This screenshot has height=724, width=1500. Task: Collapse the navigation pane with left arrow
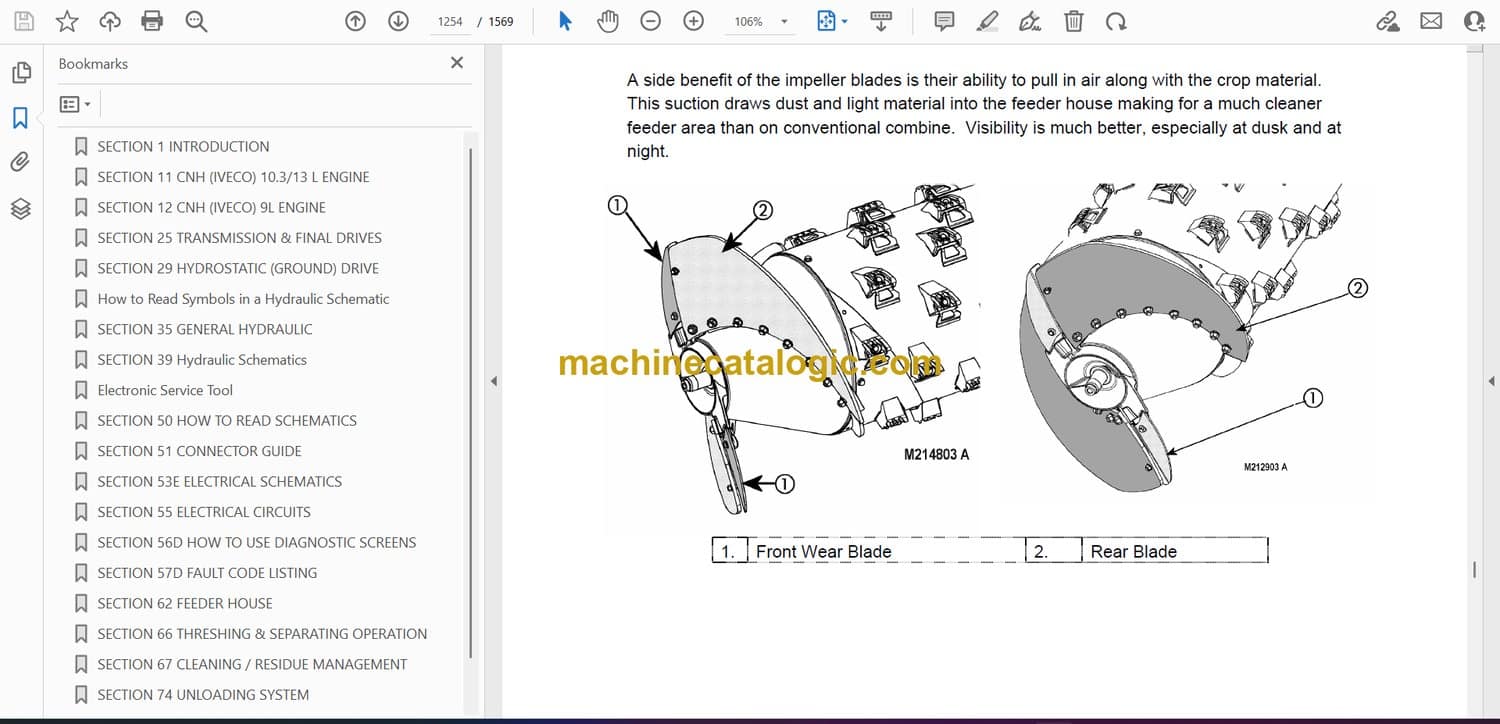click(493, 381)
